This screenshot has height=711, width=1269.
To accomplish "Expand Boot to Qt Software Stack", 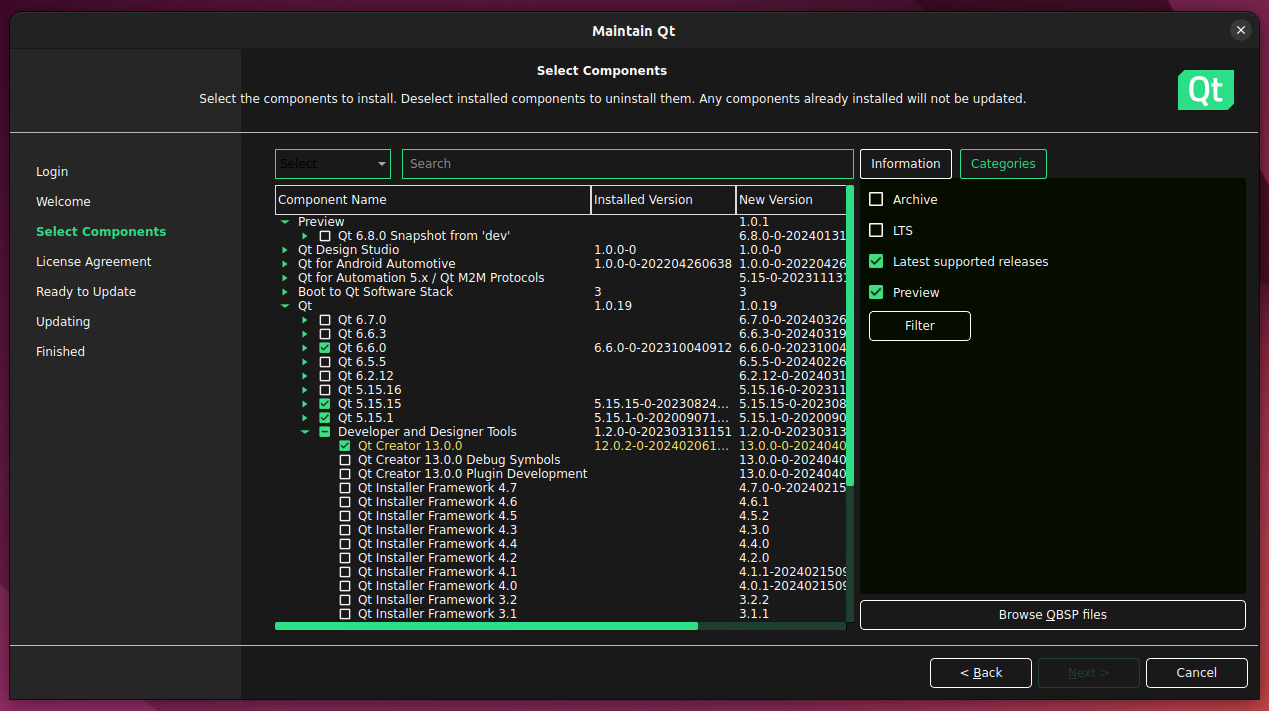I will [x=285, y=292].
